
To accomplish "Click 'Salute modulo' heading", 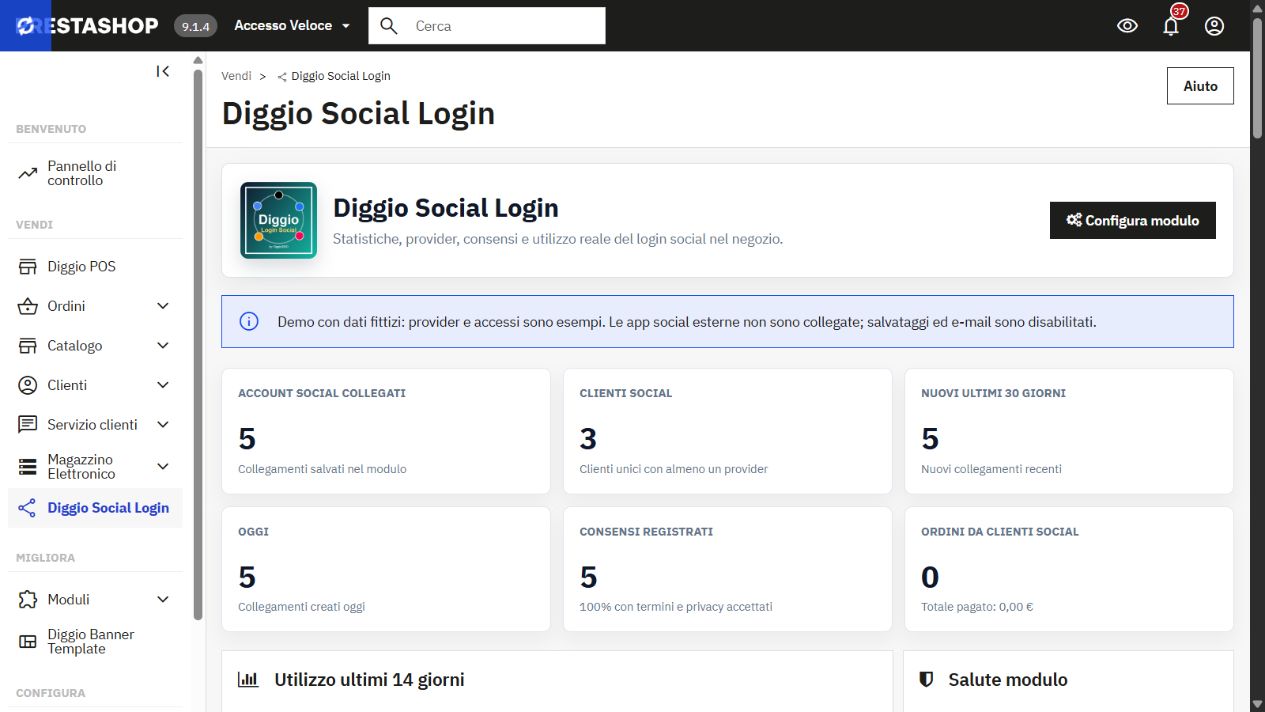I will pyautogui.click(x=1008, y=680).
